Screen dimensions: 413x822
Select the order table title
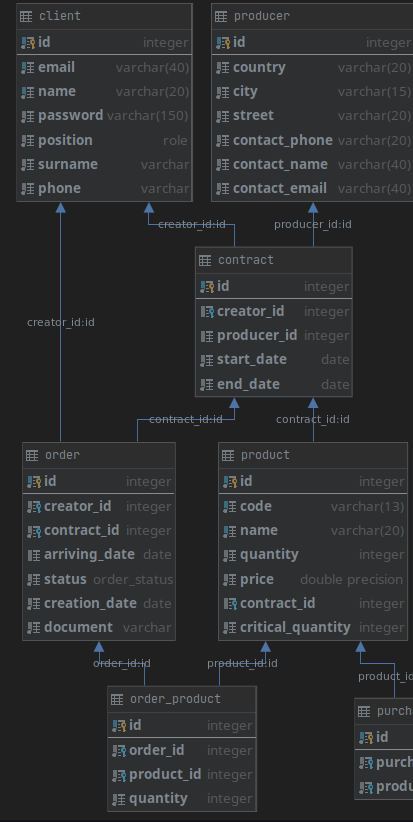click(x=62, y=455)
